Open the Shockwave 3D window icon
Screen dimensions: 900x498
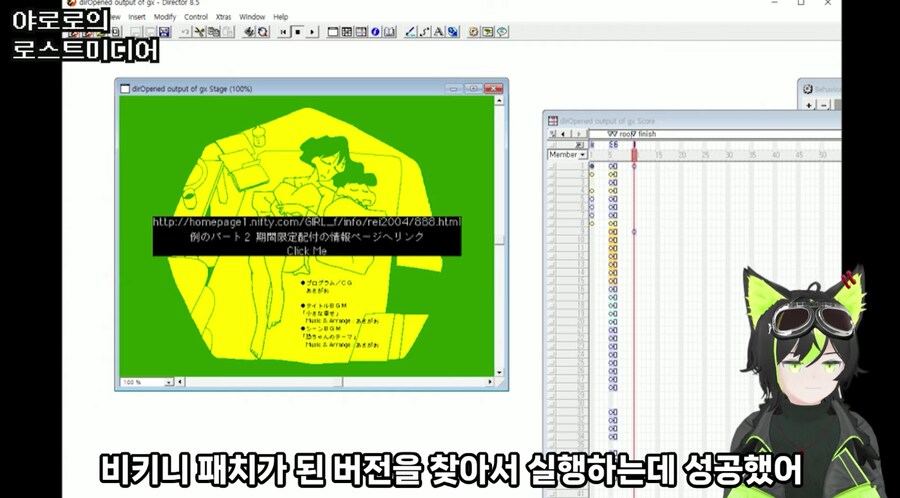point(452,32)
